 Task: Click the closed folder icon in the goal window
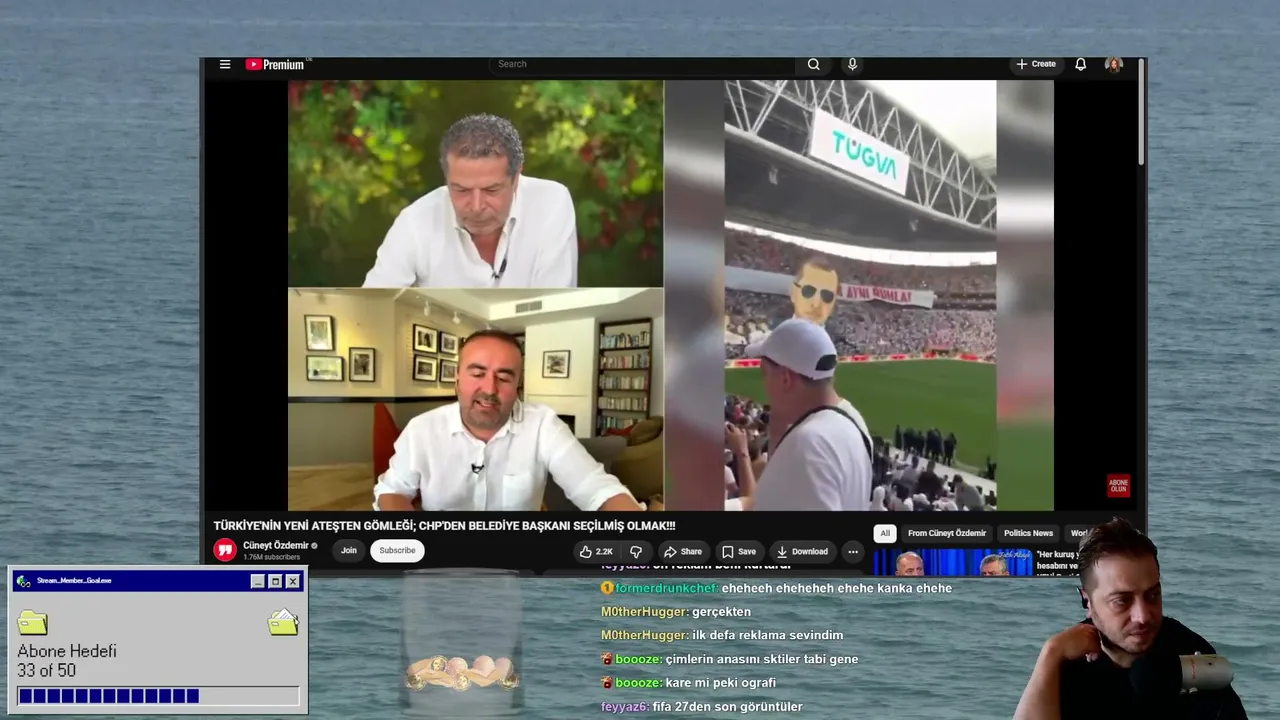(x=33, y=622)
